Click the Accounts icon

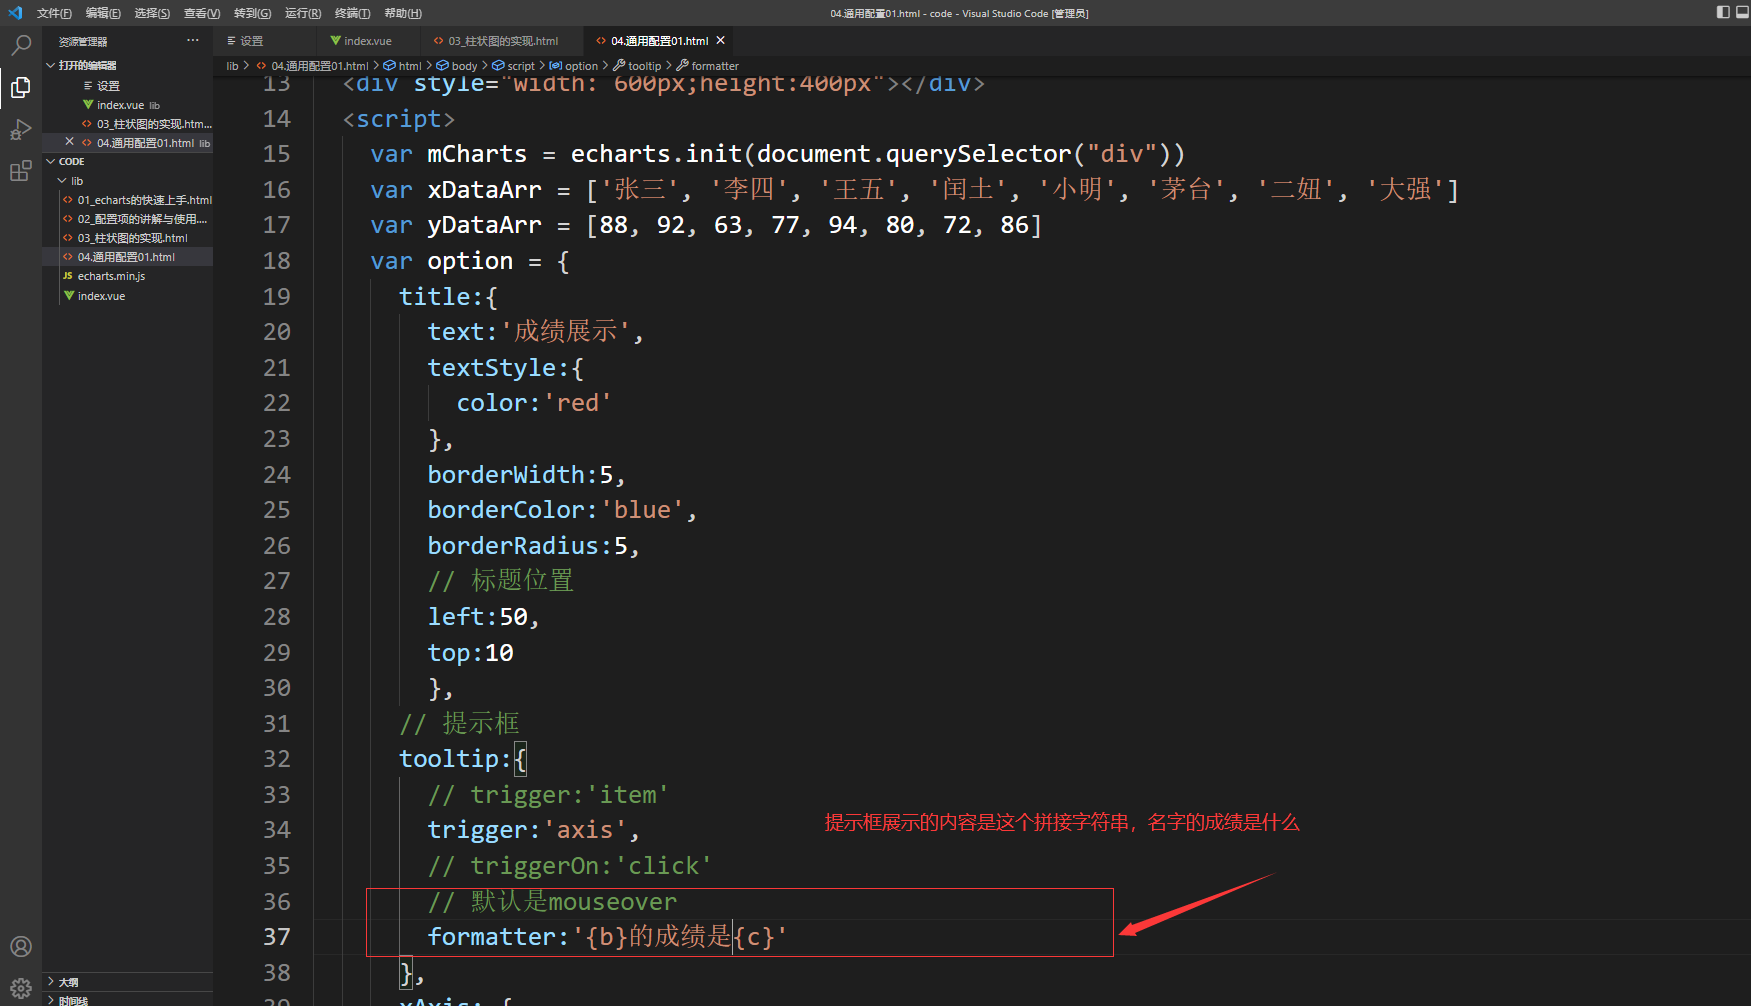20,946
